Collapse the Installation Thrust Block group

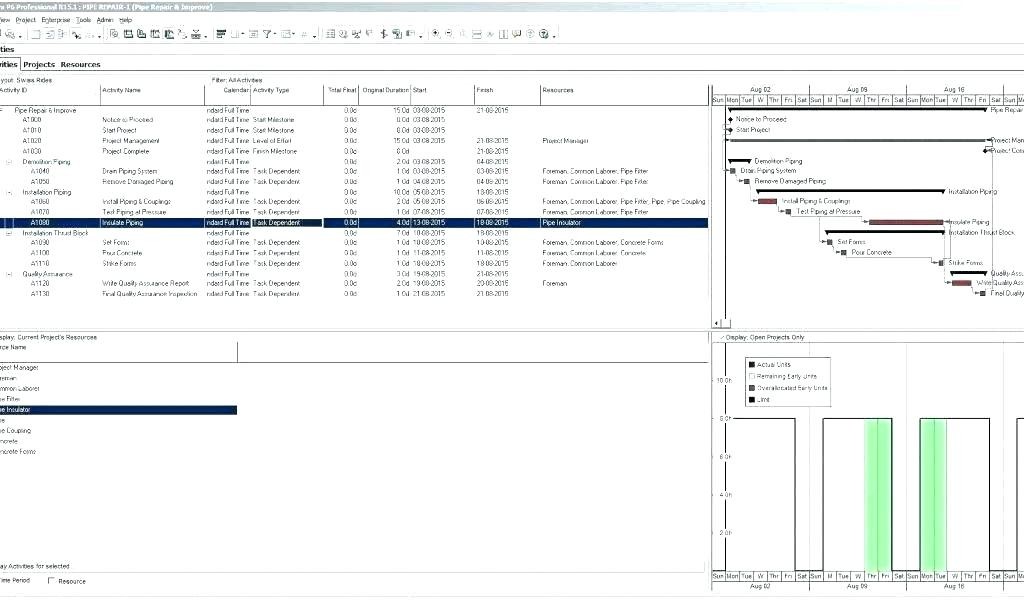click(10, 233)
